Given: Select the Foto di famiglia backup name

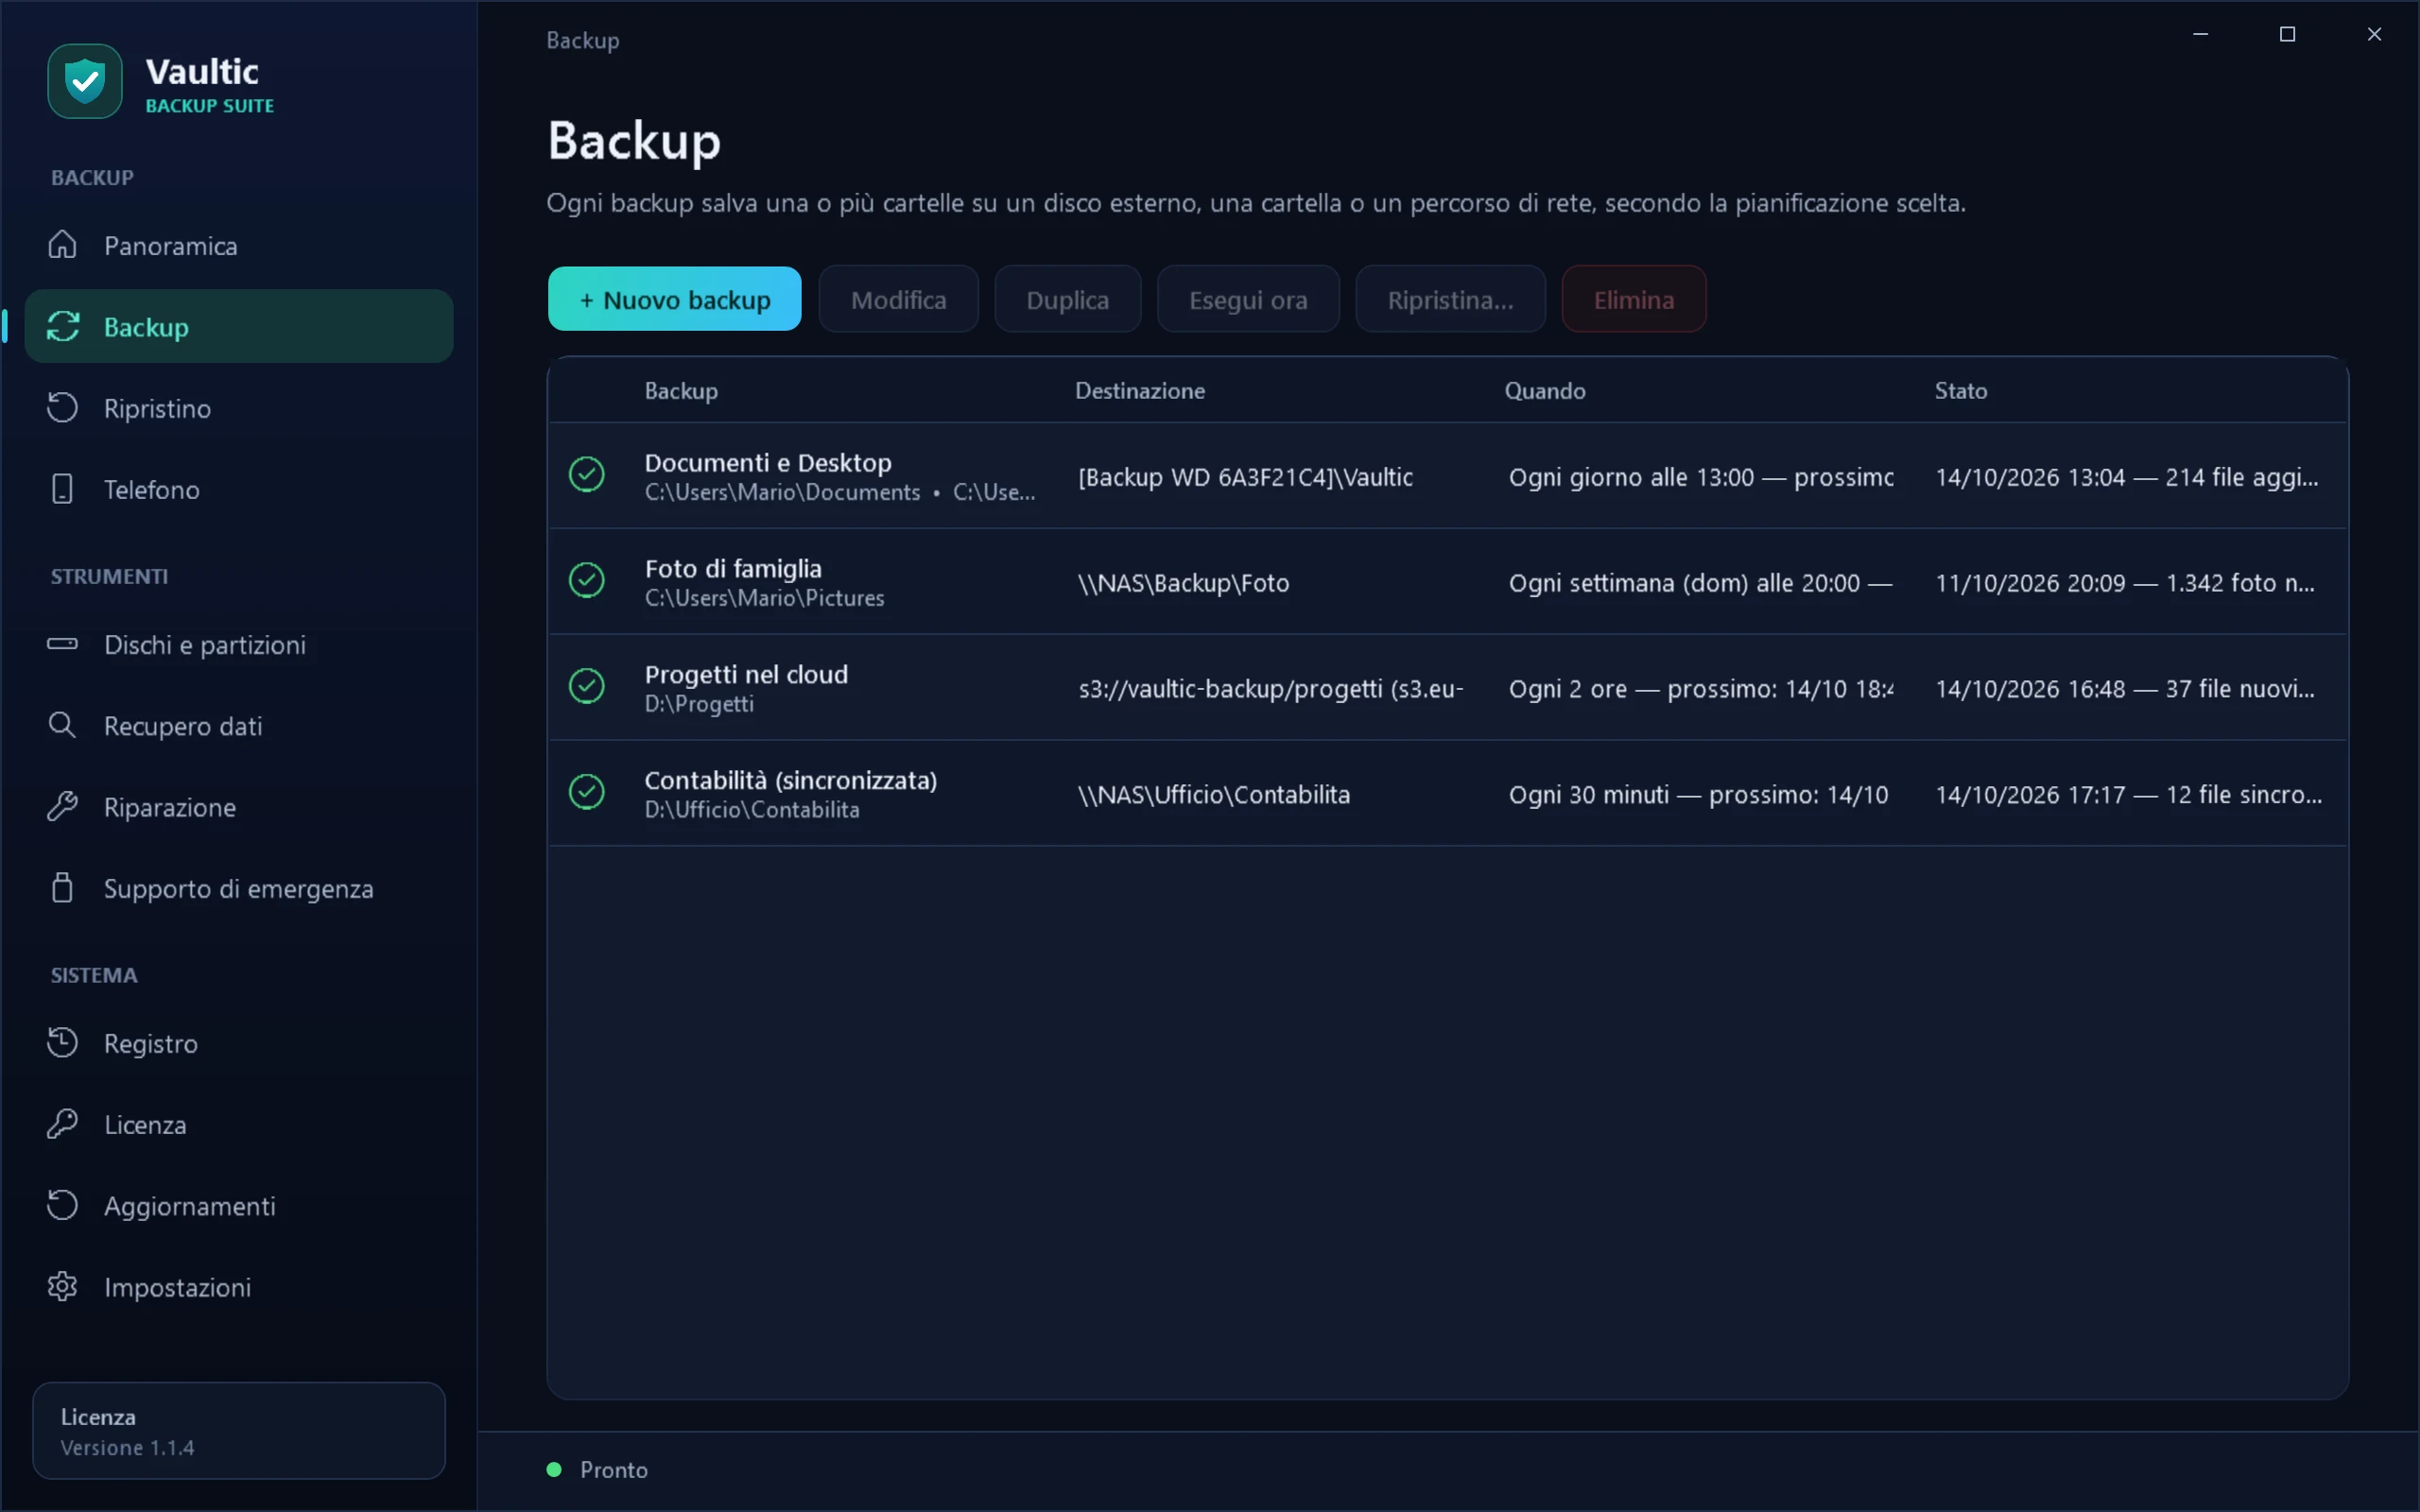Looking at the screenshot, I should 733,569.
